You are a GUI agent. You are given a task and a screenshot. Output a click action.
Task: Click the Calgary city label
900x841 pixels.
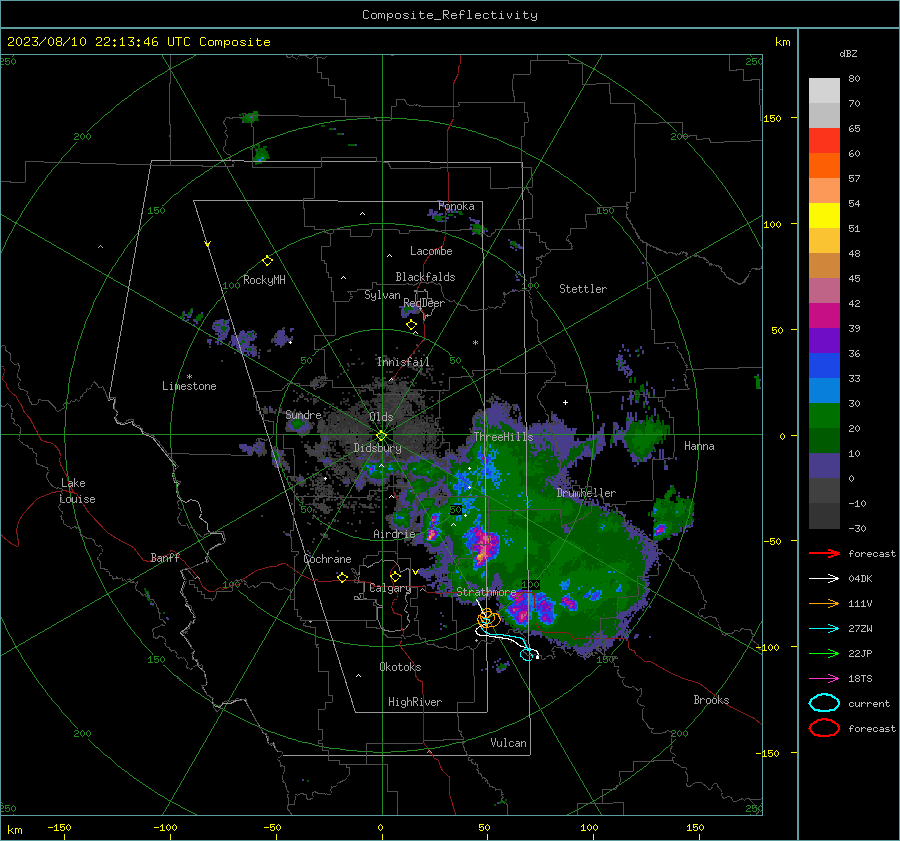pyautogui.click(x=390, y=588)
